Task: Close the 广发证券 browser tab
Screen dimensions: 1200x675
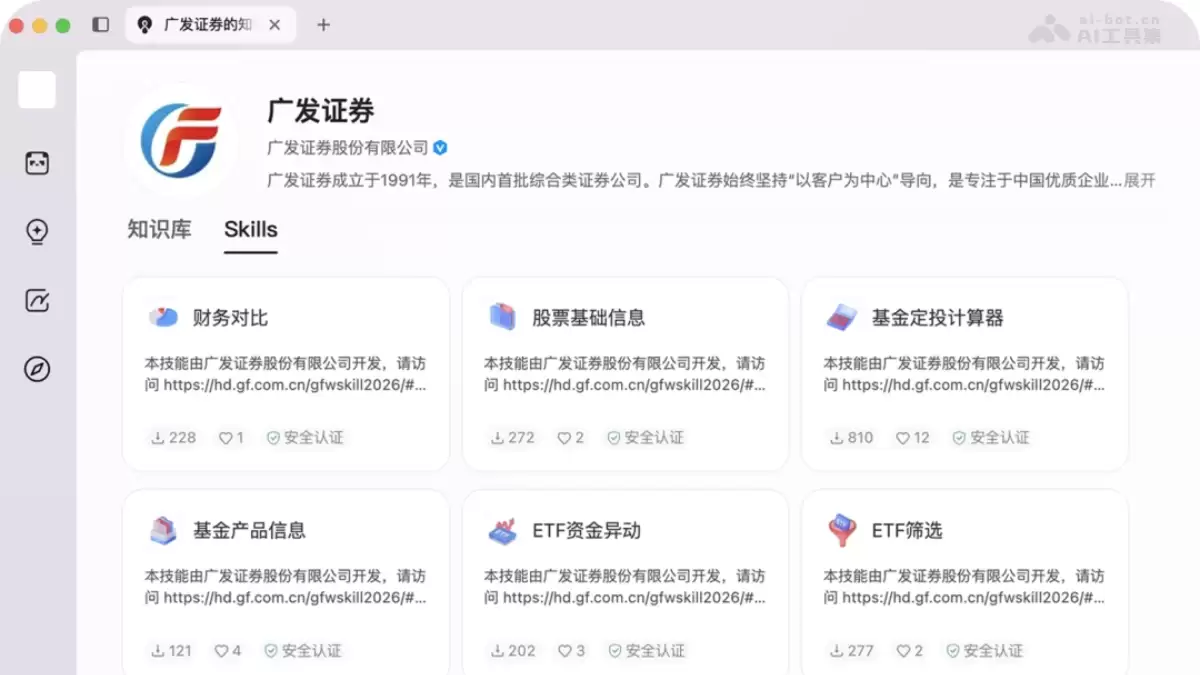Action: click(275, 25)
